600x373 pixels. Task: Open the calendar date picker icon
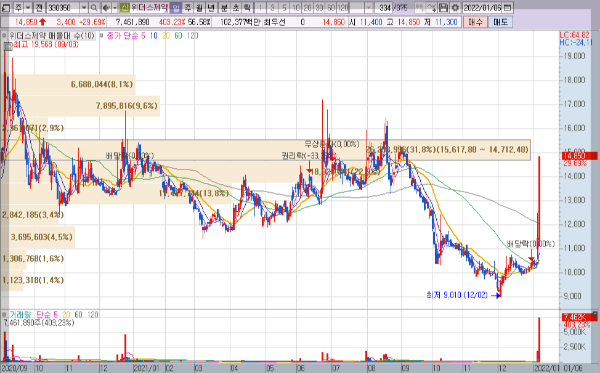(x=507, y=7)
